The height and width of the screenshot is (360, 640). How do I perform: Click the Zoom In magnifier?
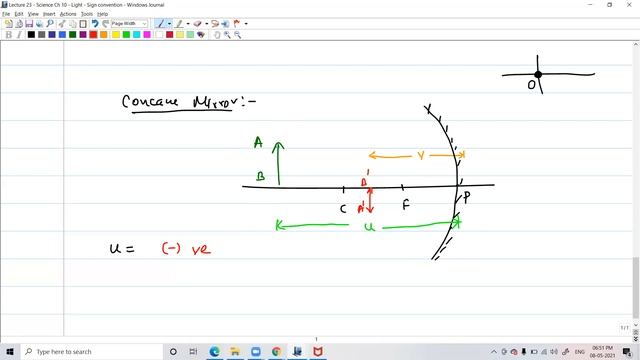tap(227, 35)
